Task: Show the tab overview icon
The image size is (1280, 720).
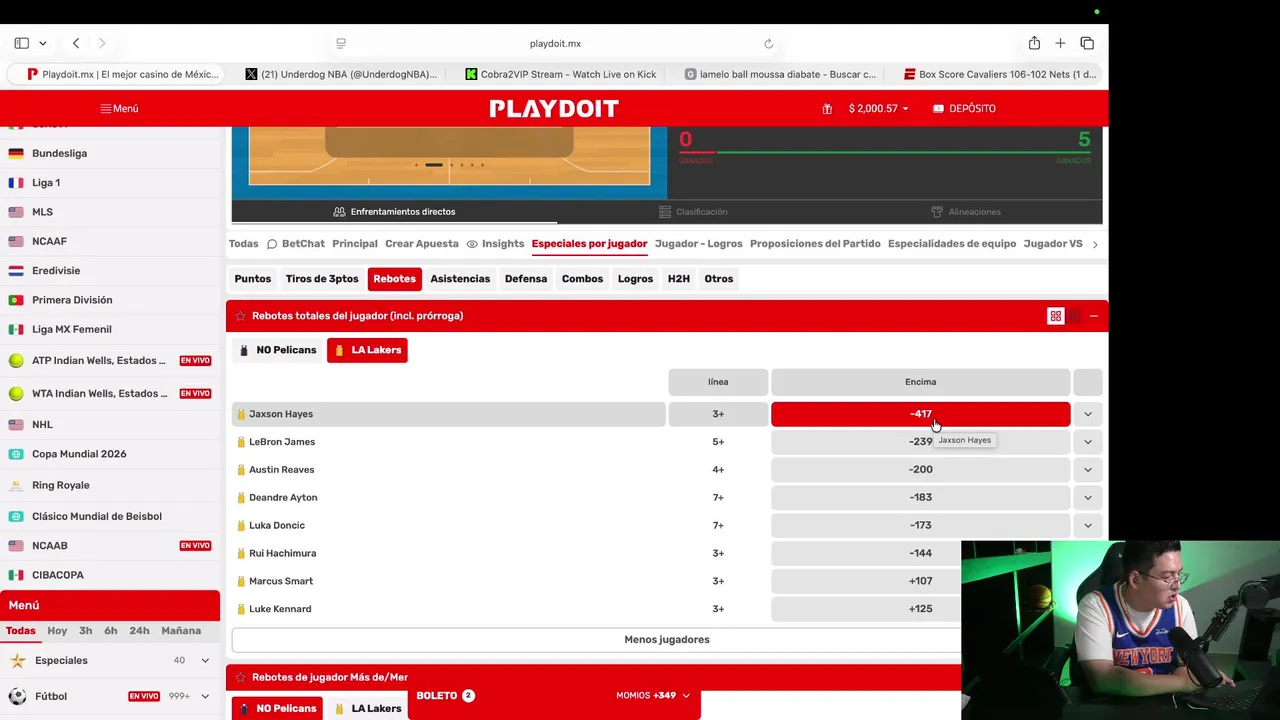Action: click(1087, 43)
